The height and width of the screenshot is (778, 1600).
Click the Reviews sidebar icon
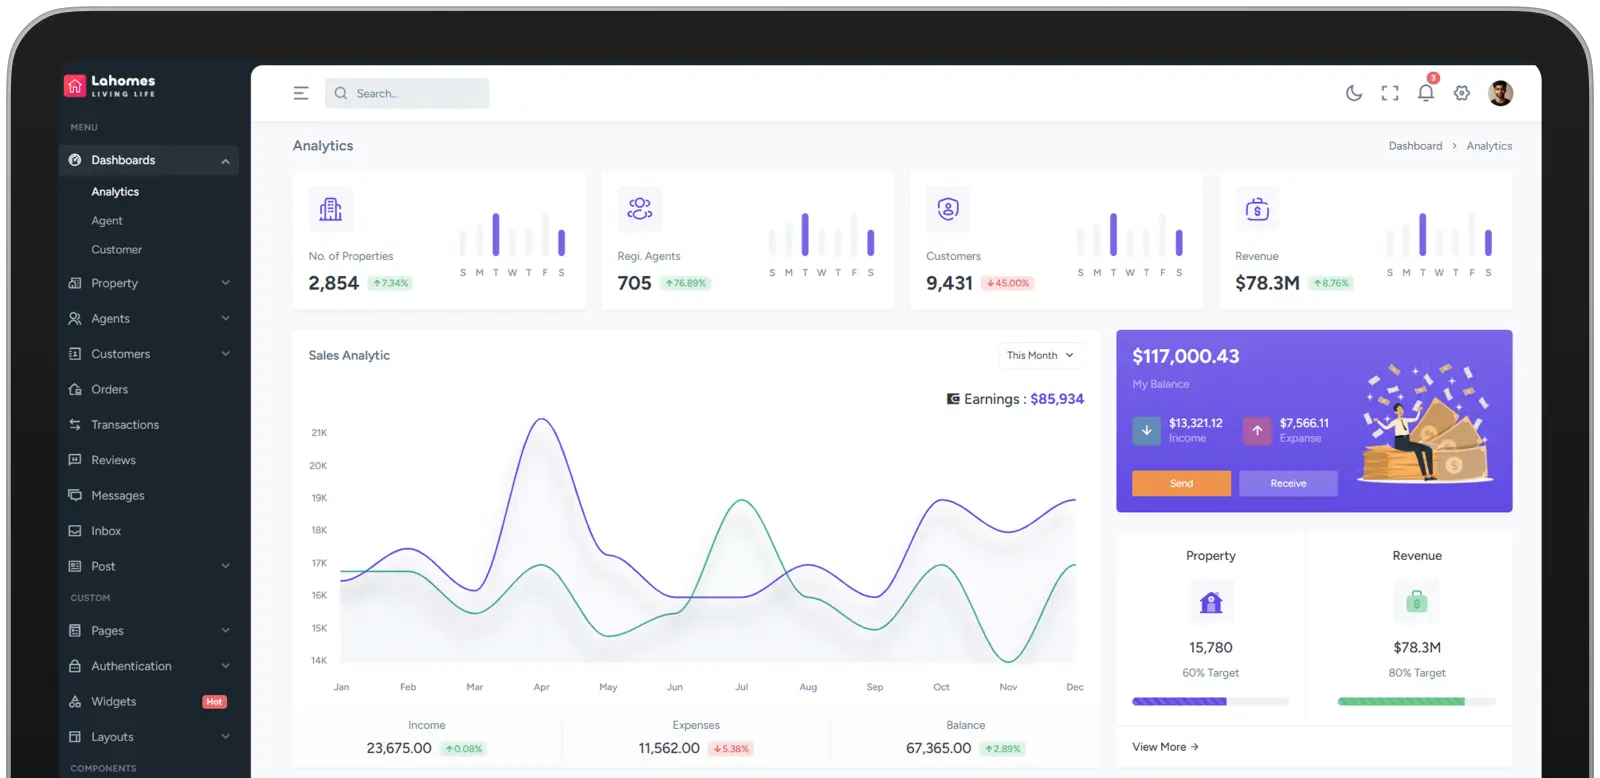[x=75, y=460]
